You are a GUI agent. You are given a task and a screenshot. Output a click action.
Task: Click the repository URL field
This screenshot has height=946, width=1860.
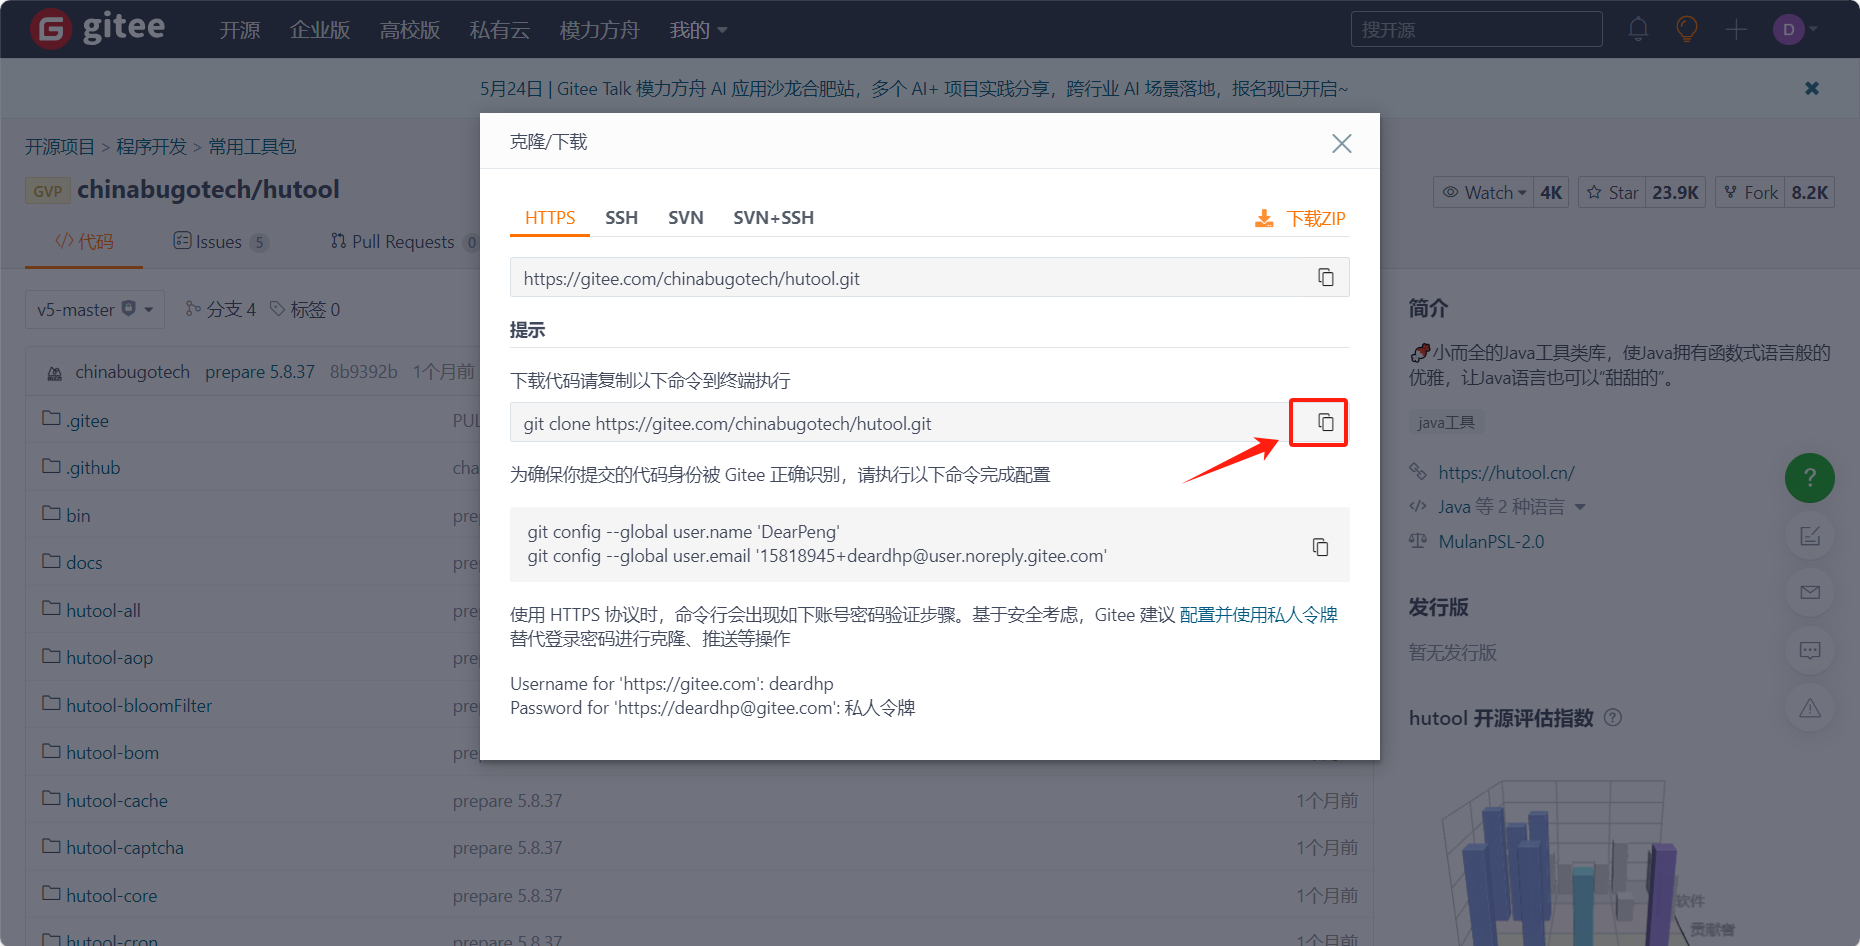pos(929,277)
